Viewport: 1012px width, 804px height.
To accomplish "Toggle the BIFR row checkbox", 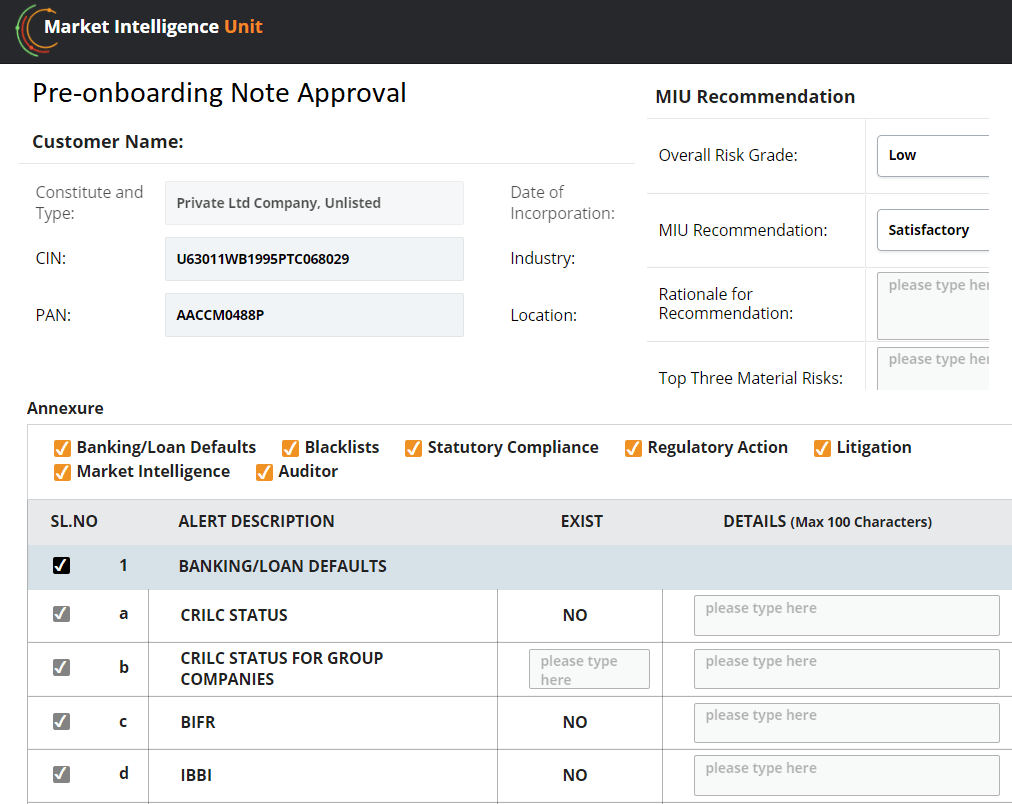I will point(62,721).
